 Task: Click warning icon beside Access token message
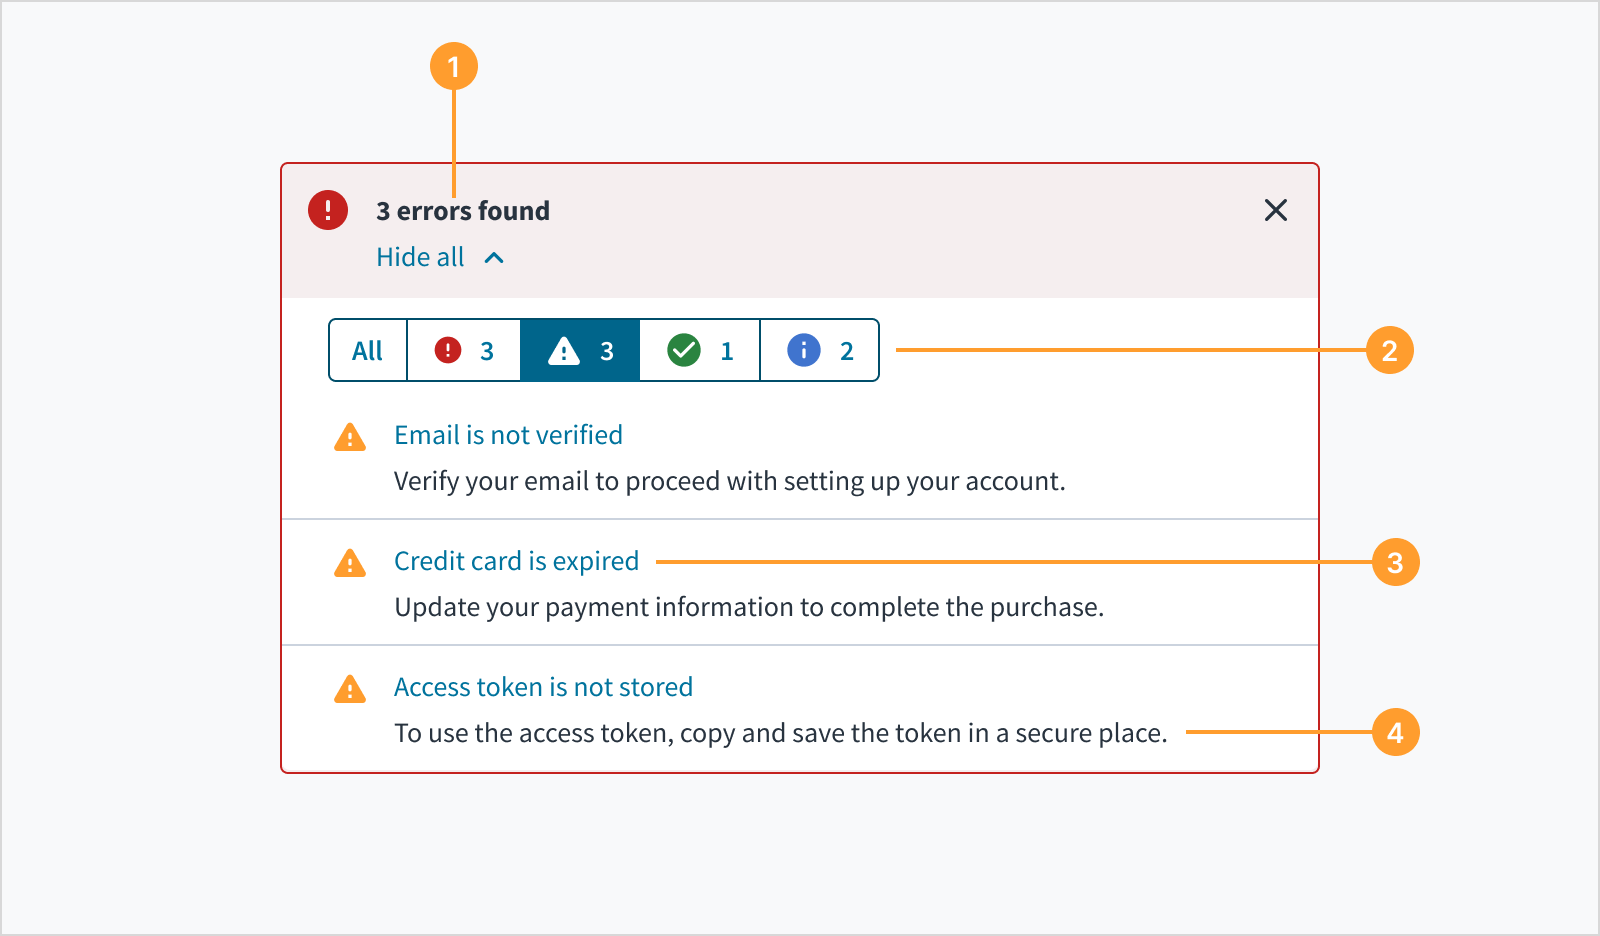(350, 690)
